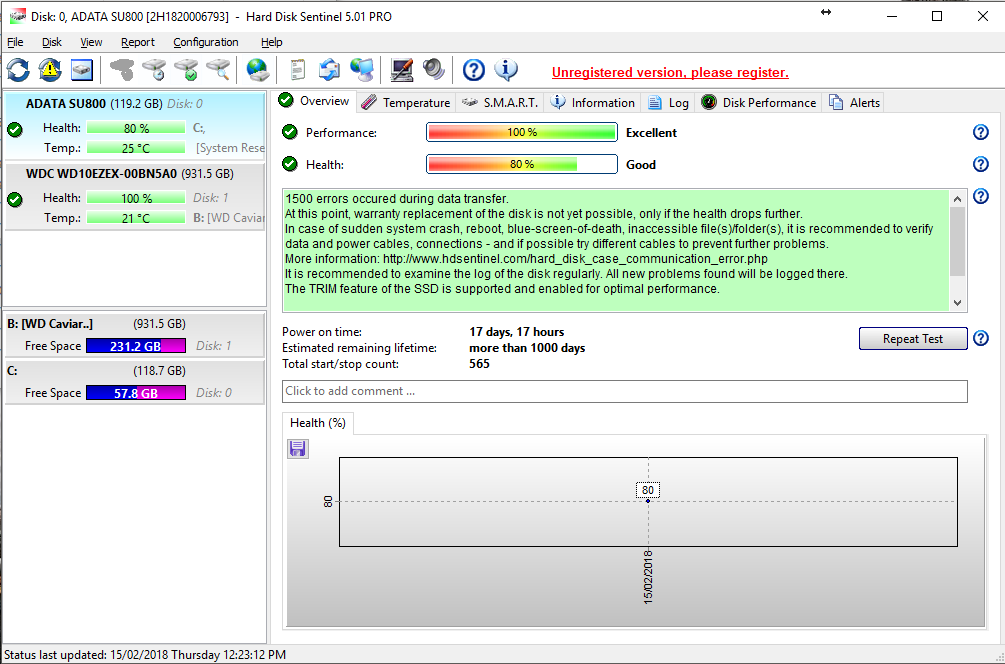The height and width of the screenshot is (664, 1005).
Task: Open the Configuration menu
Action: tap(206, 42)
